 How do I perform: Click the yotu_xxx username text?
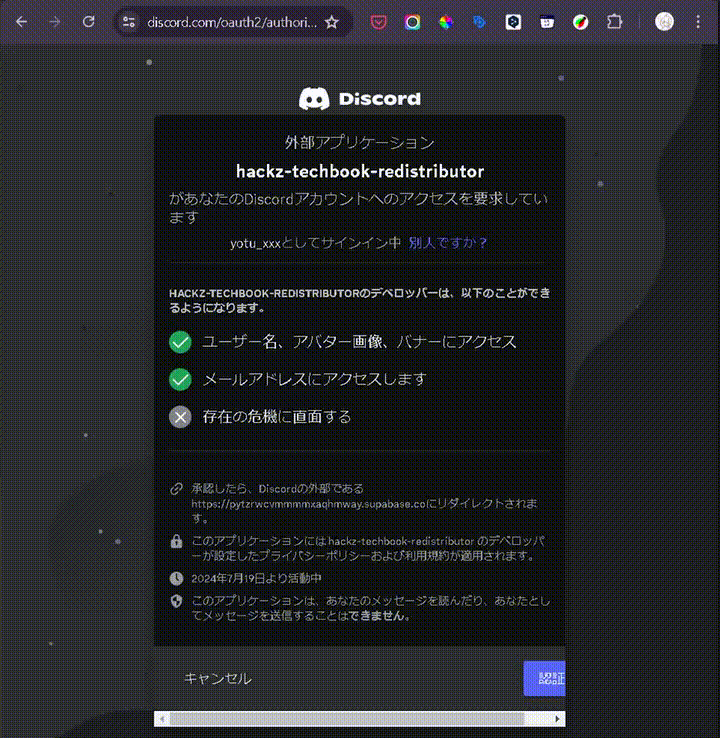point(255,243)
